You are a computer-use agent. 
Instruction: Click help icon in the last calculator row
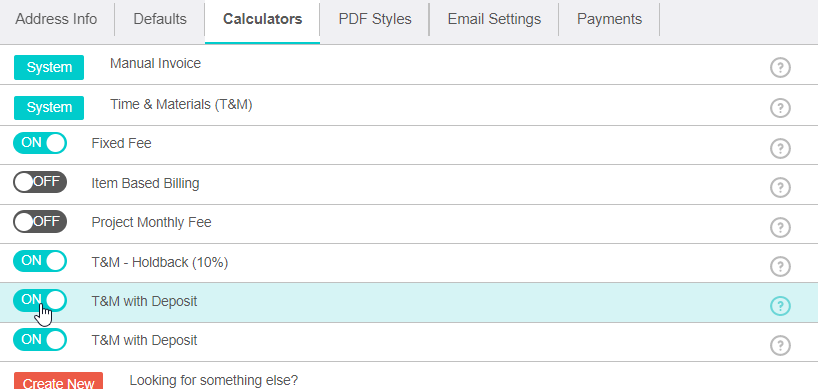[x=780, y=345]
